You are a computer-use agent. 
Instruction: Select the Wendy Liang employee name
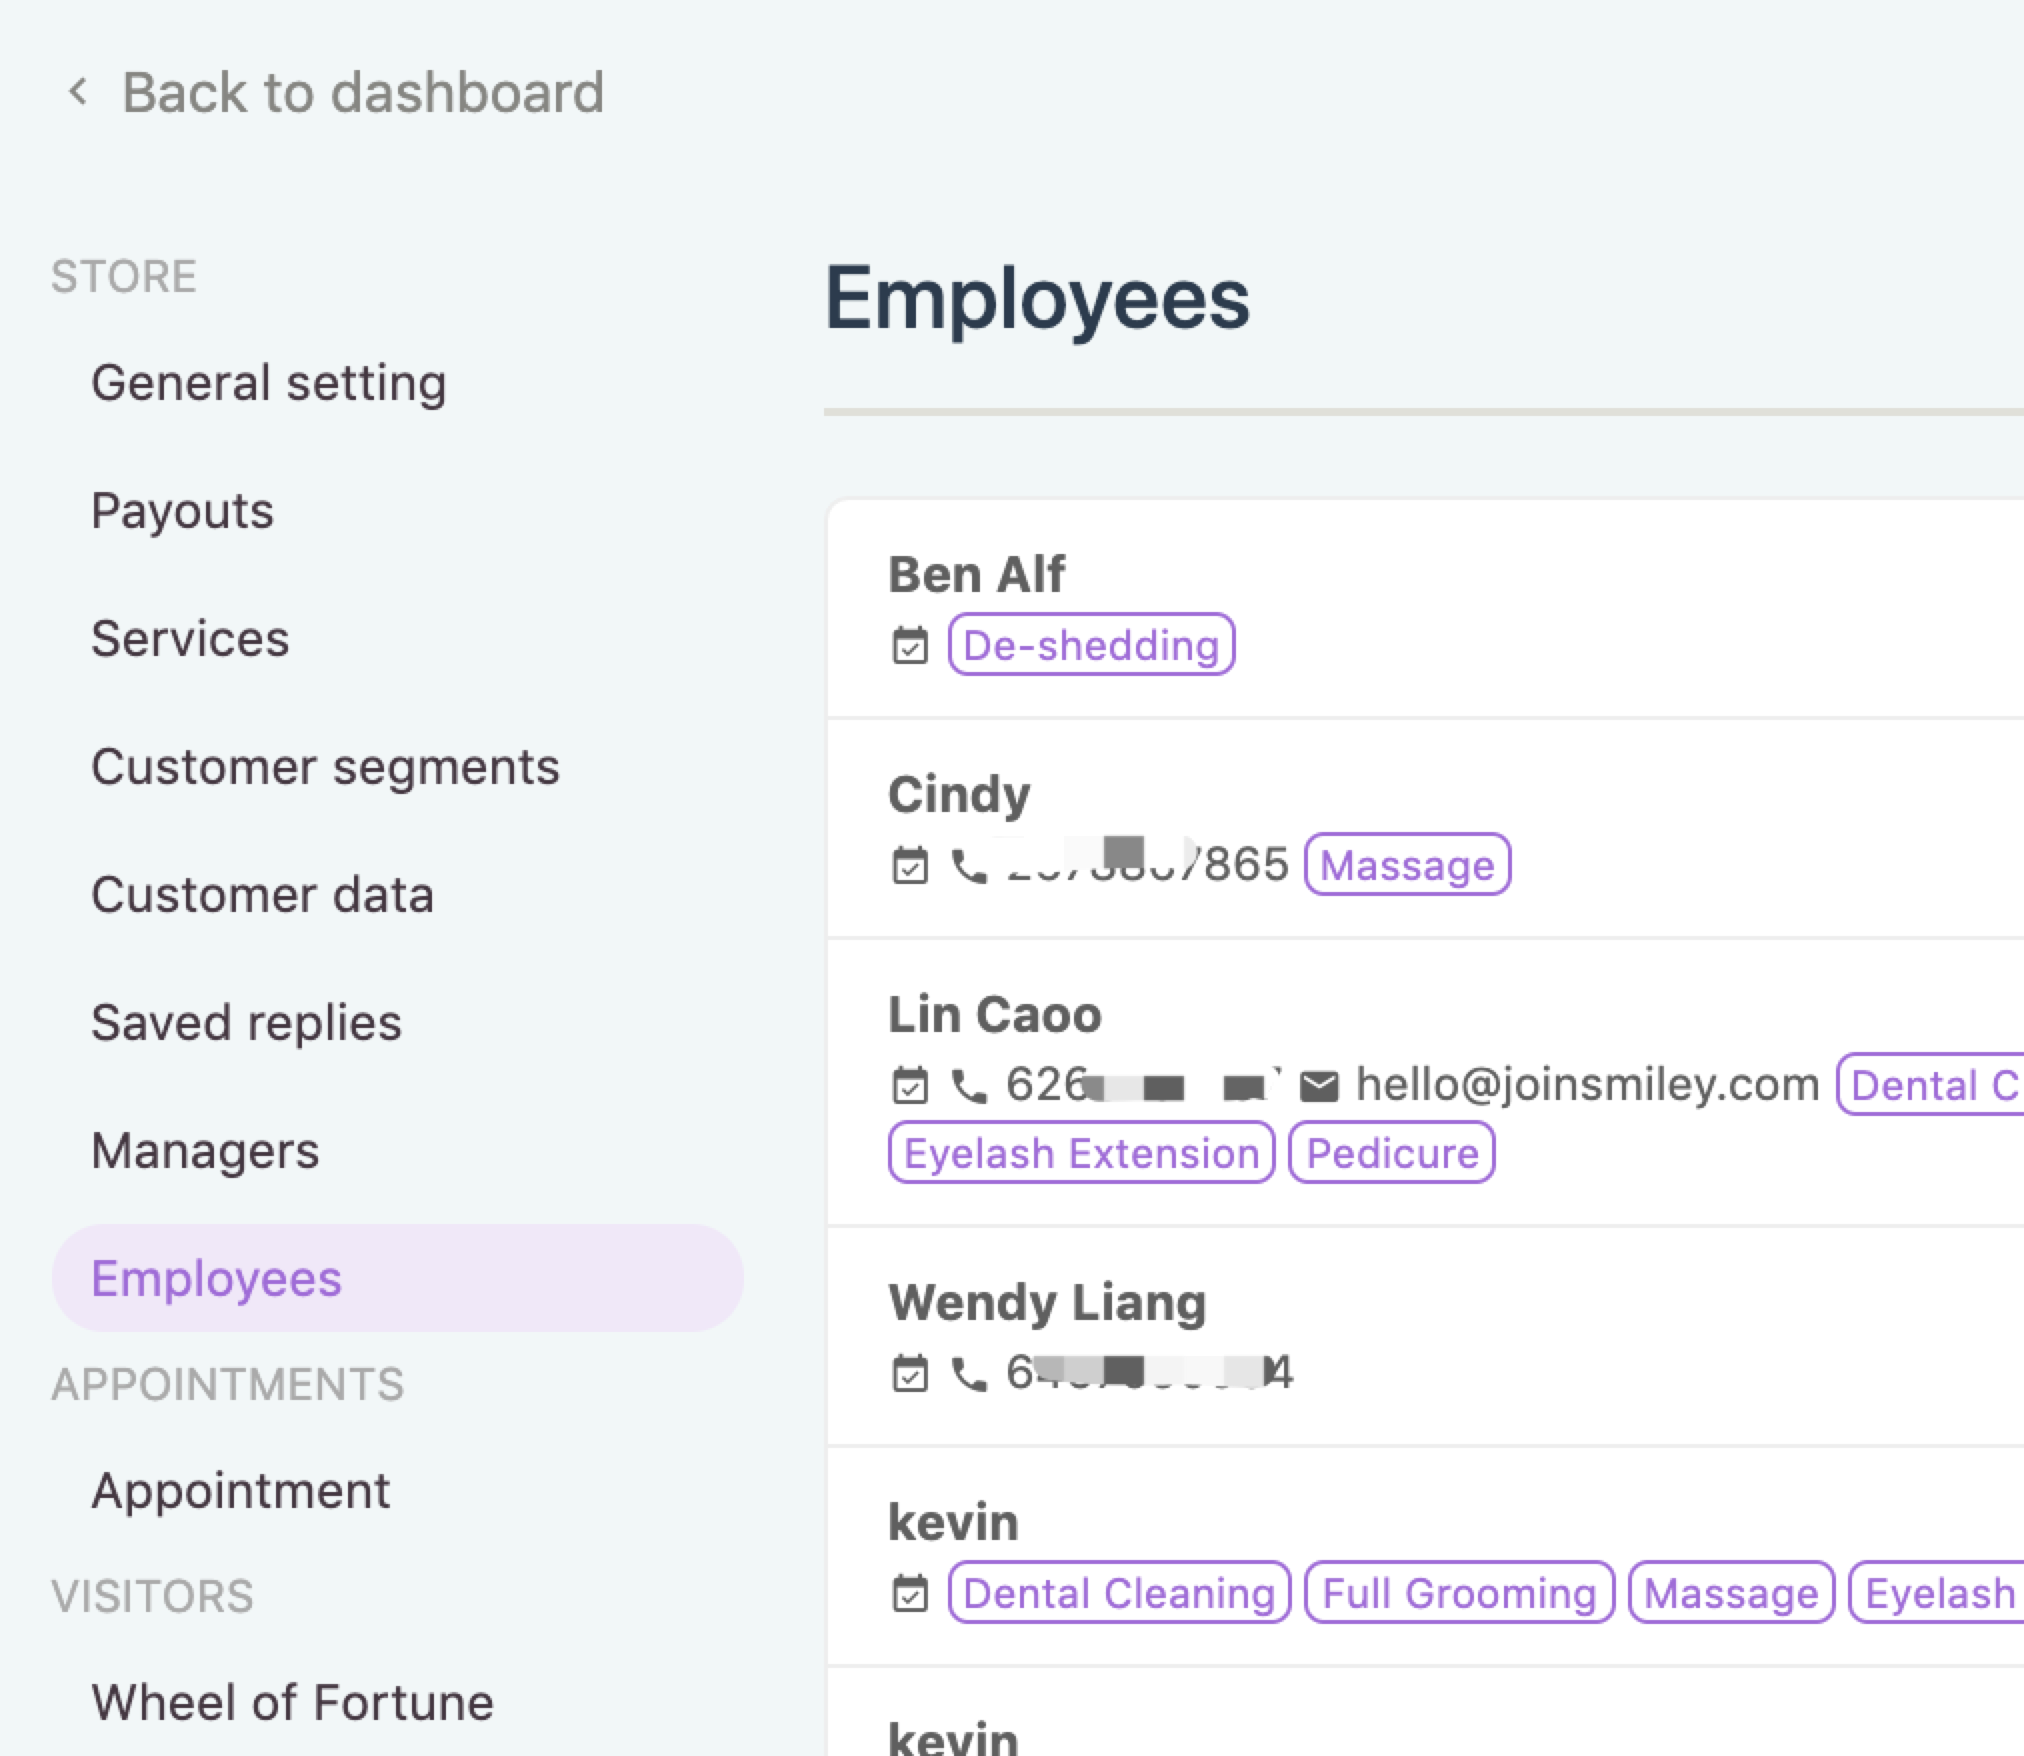pos(1047,1303)
